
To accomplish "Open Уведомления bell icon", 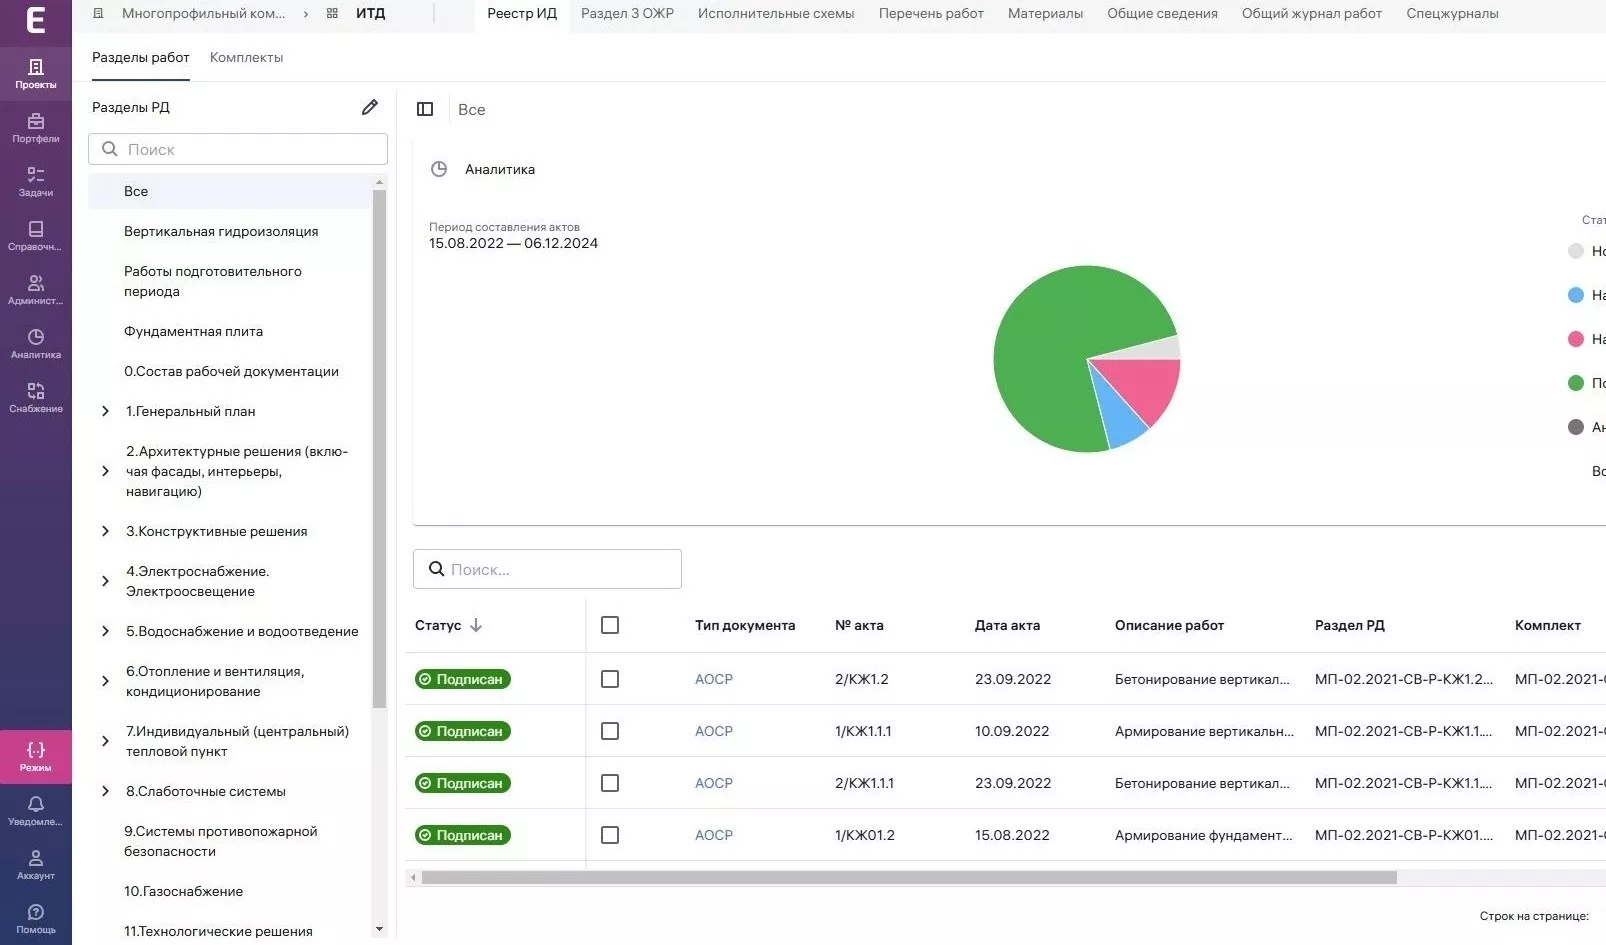I will pyautogui.click(x=36, y=810).
